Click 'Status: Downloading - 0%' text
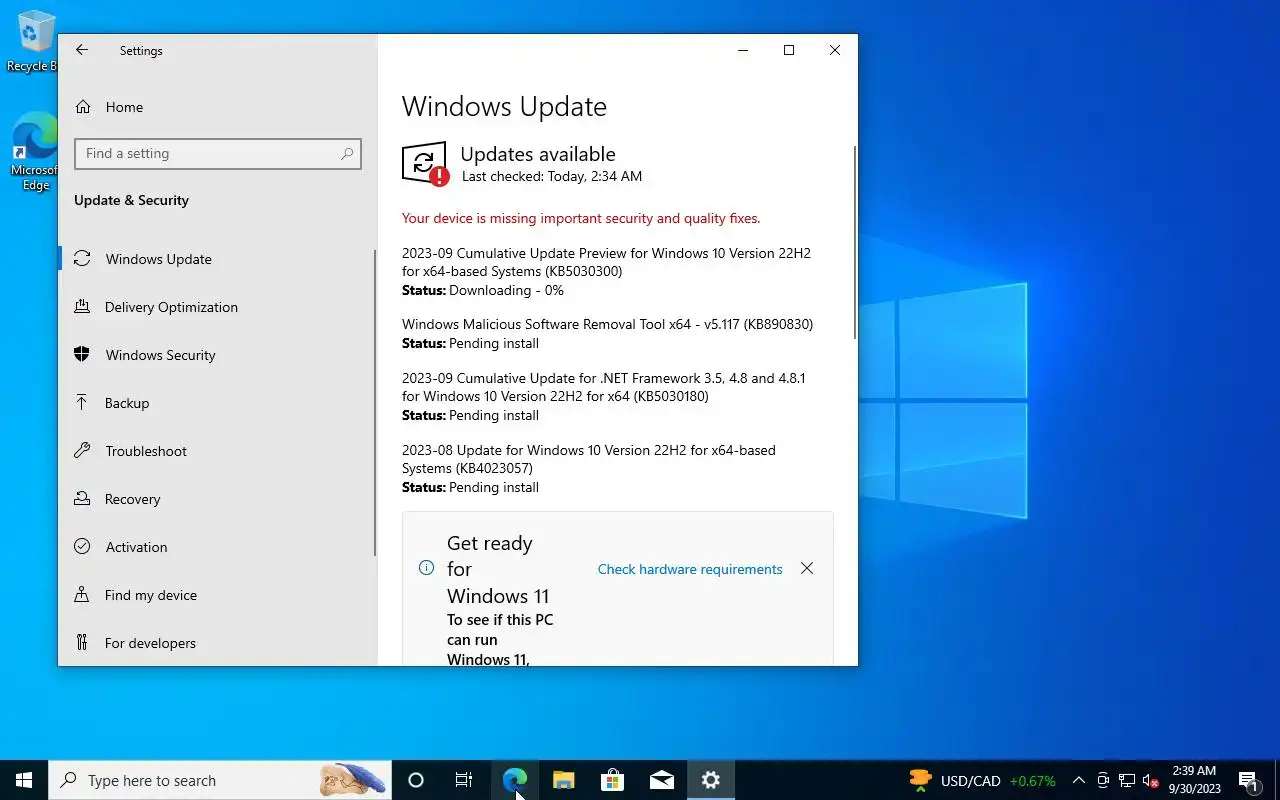 pos(483,290)
